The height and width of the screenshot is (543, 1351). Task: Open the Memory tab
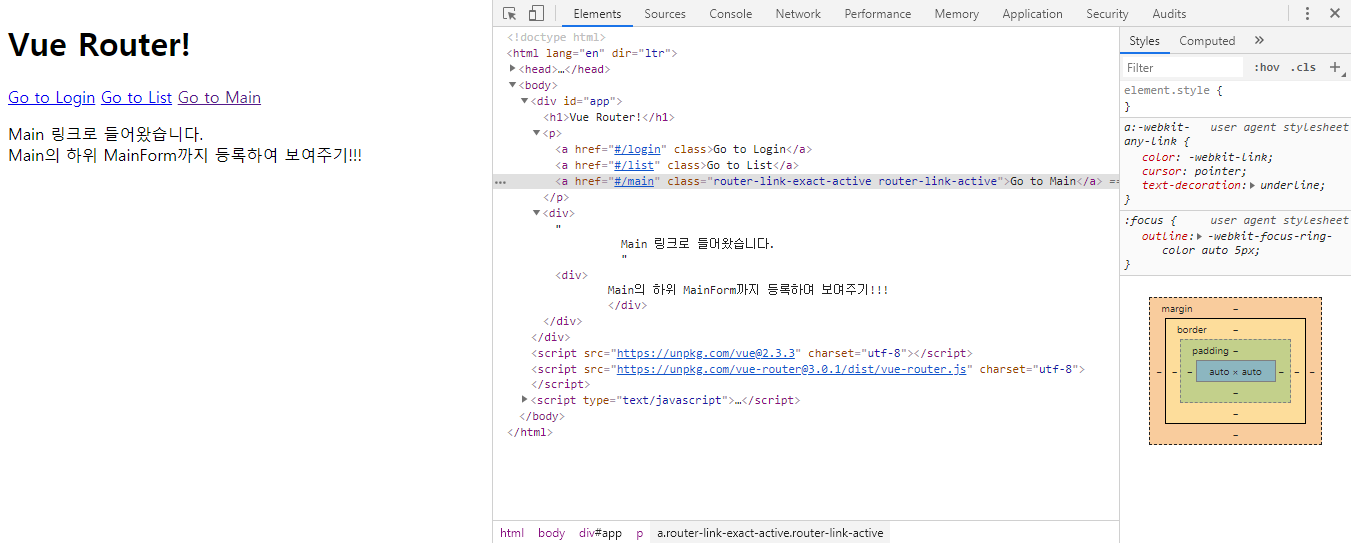point(957,14)
